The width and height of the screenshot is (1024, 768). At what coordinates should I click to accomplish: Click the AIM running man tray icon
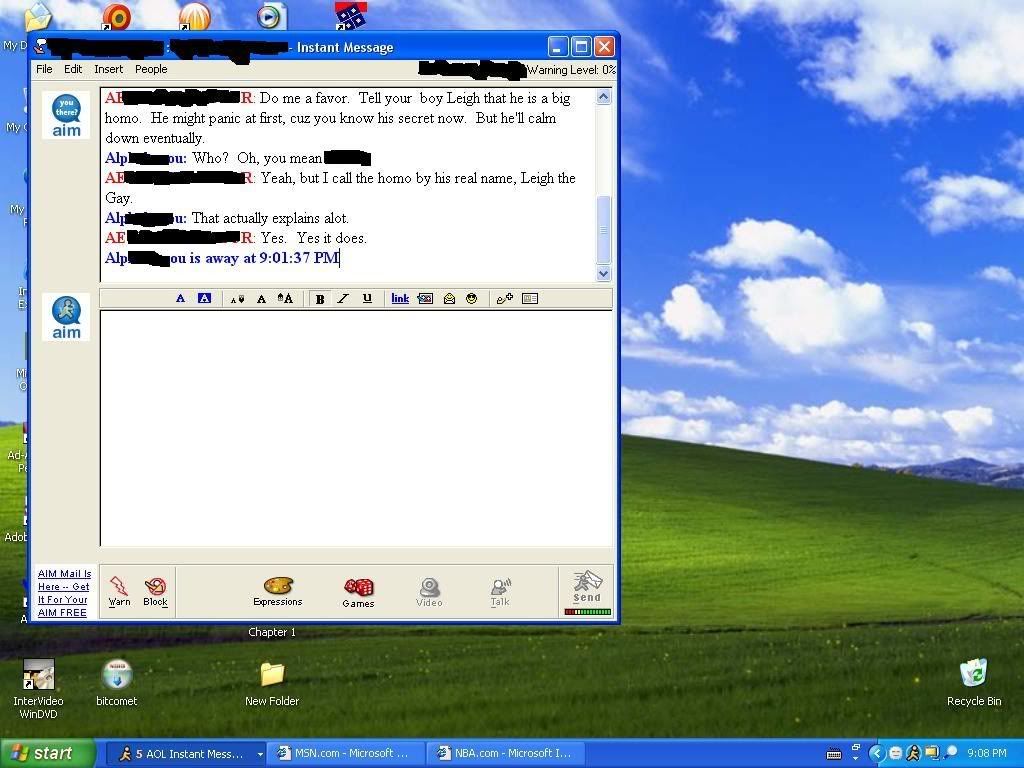[x=913, y=754]
